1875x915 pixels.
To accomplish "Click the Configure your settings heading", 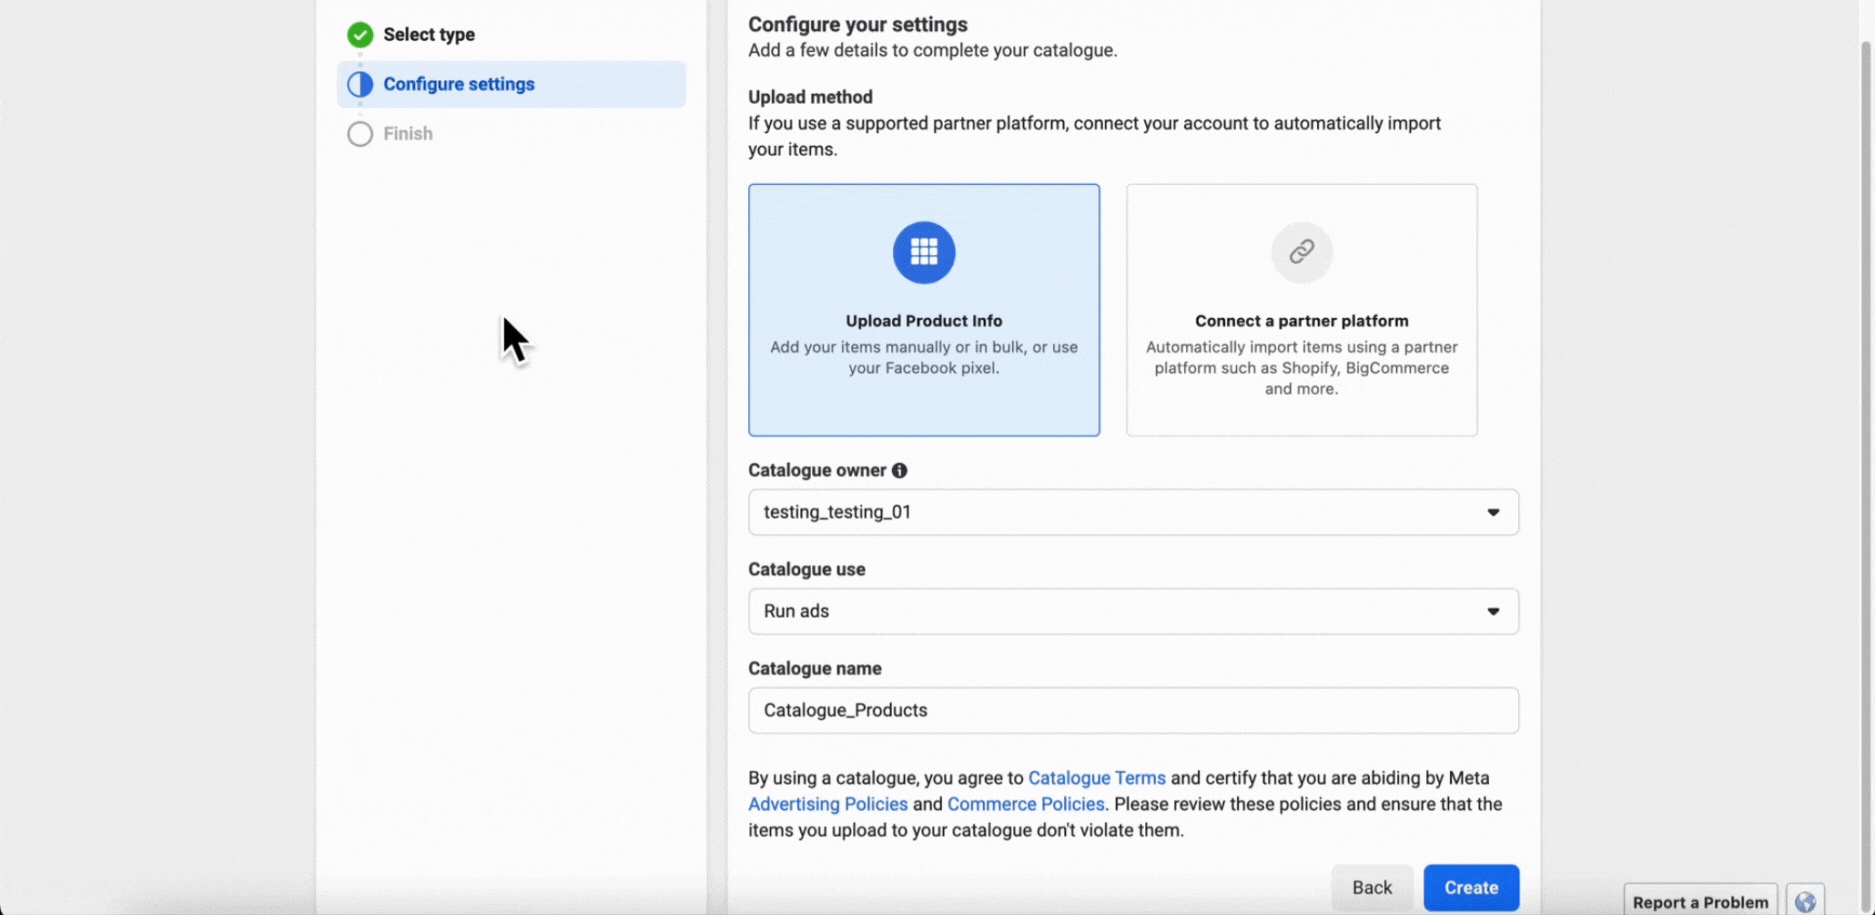I will (x=858, y=24).
